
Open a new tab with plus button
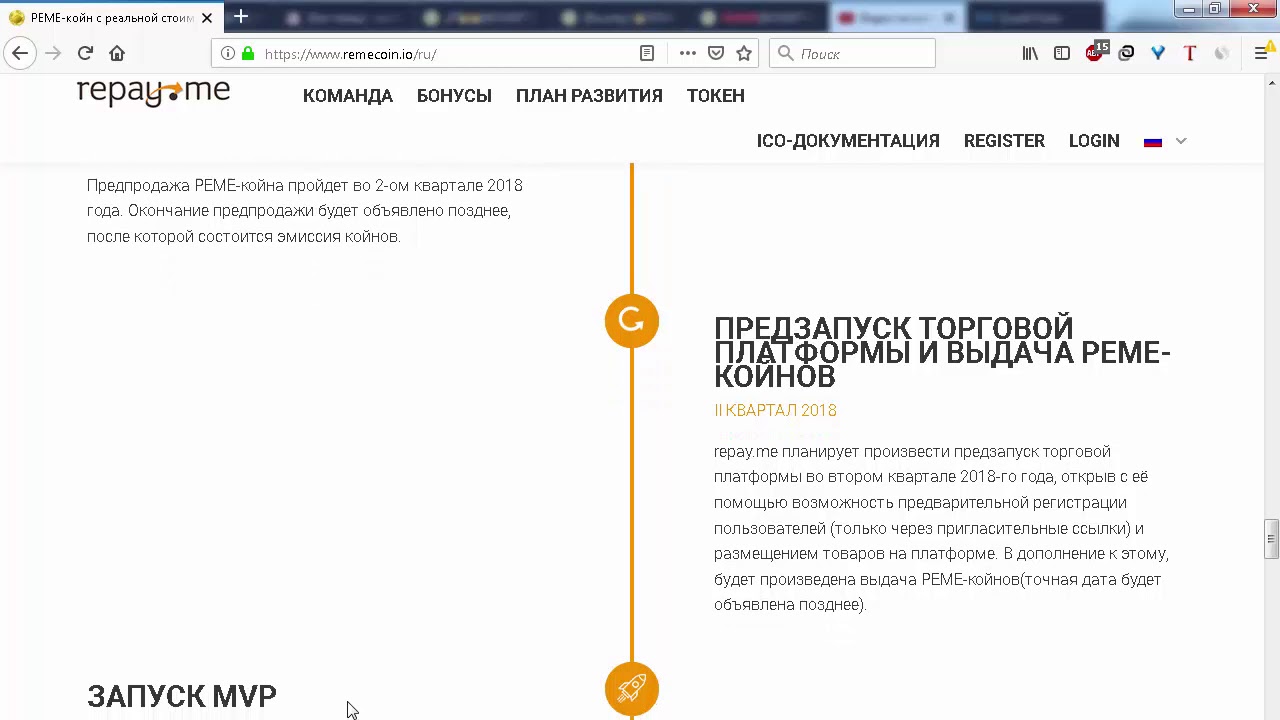coord(241,17)
